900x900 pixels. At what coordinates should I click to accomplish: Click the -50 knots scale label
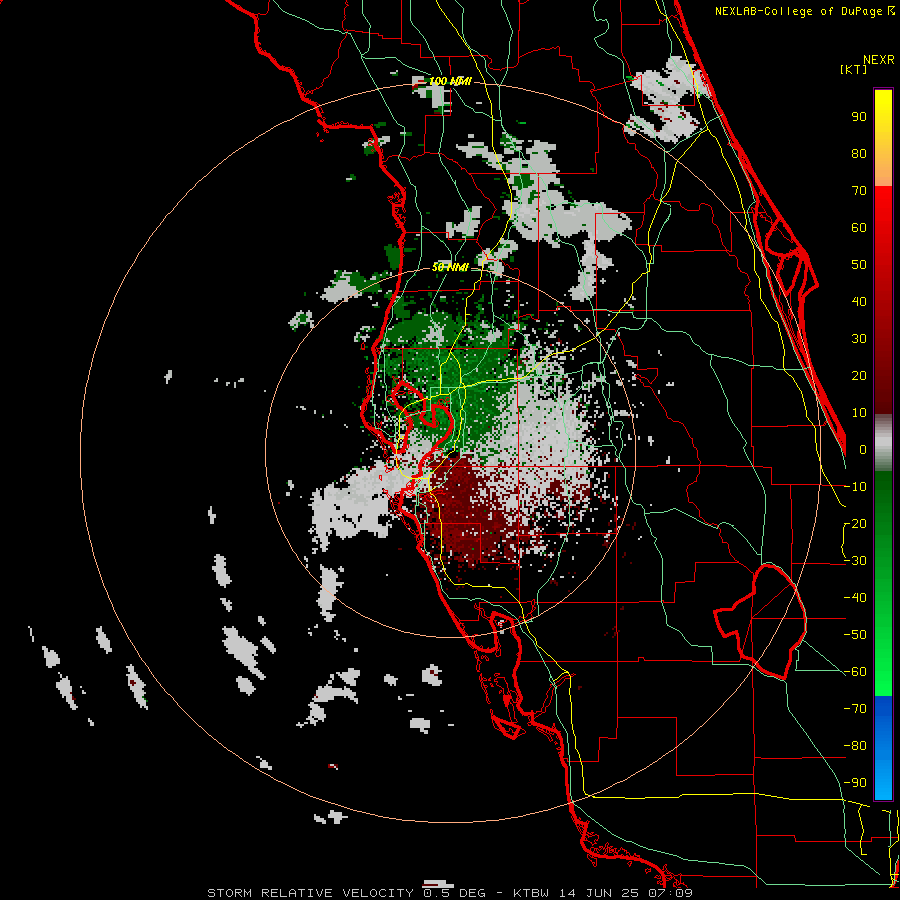[855, 635]
